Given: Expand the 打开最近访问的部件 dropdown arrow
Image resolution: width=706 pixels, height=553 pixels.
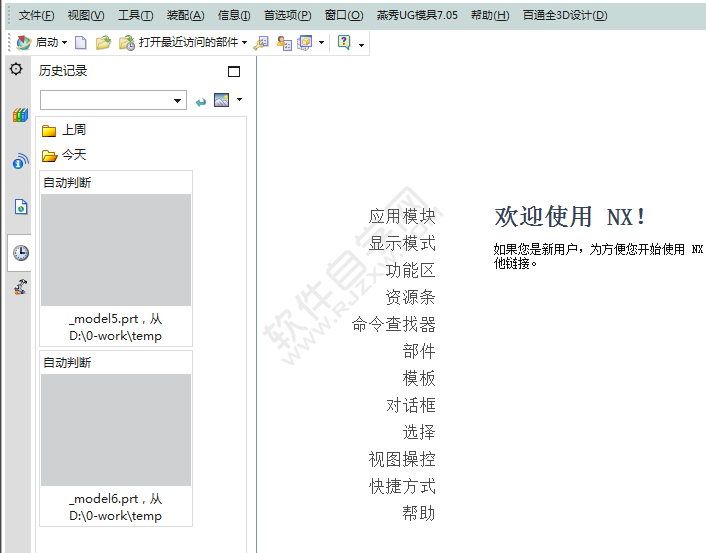Looking at the screenshot, I should [x=244, y=43].
